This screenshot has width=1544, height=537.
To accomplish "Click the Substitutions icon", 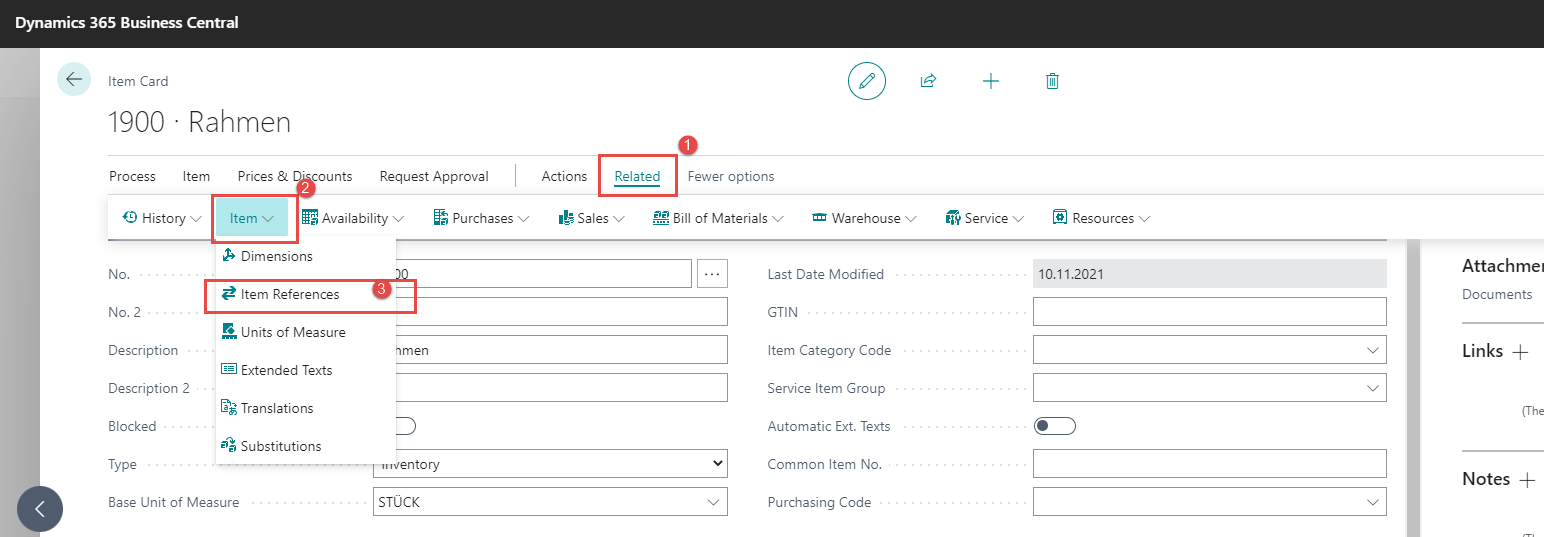I will pyautogui.click(x=229, y=446).
